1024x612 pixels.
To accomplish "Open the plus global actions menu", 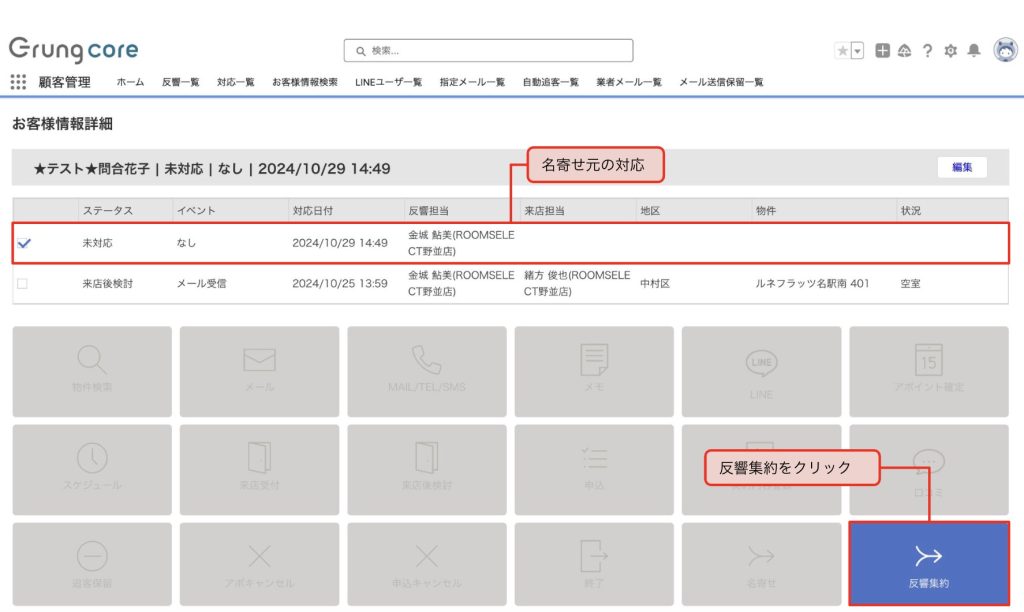I will [882, 51].
